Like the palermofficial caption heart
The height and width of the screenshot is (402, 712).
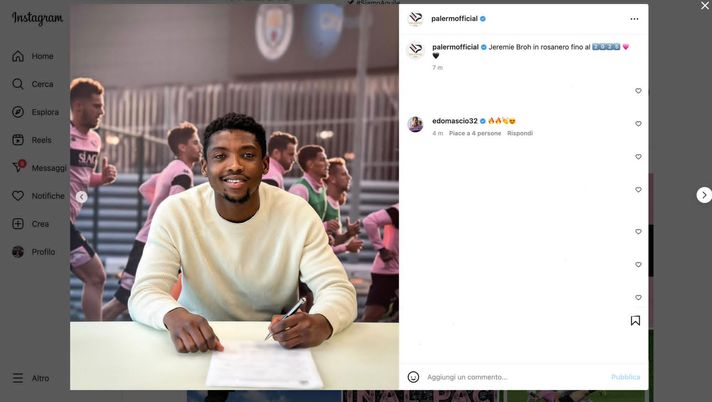[x=638, y=91]
